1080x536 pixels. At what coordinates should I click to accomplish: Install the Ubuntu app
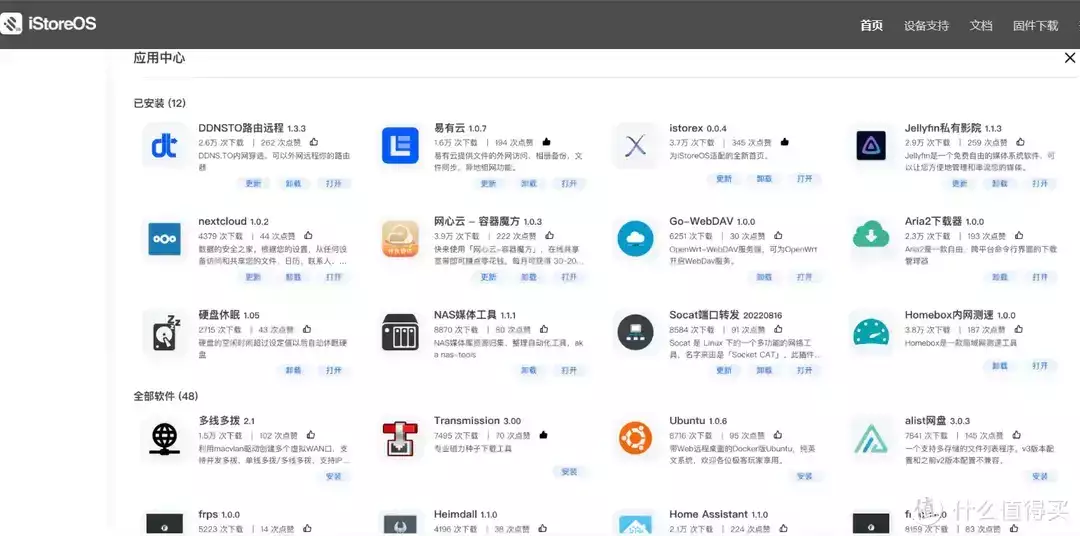pos(804,476)
